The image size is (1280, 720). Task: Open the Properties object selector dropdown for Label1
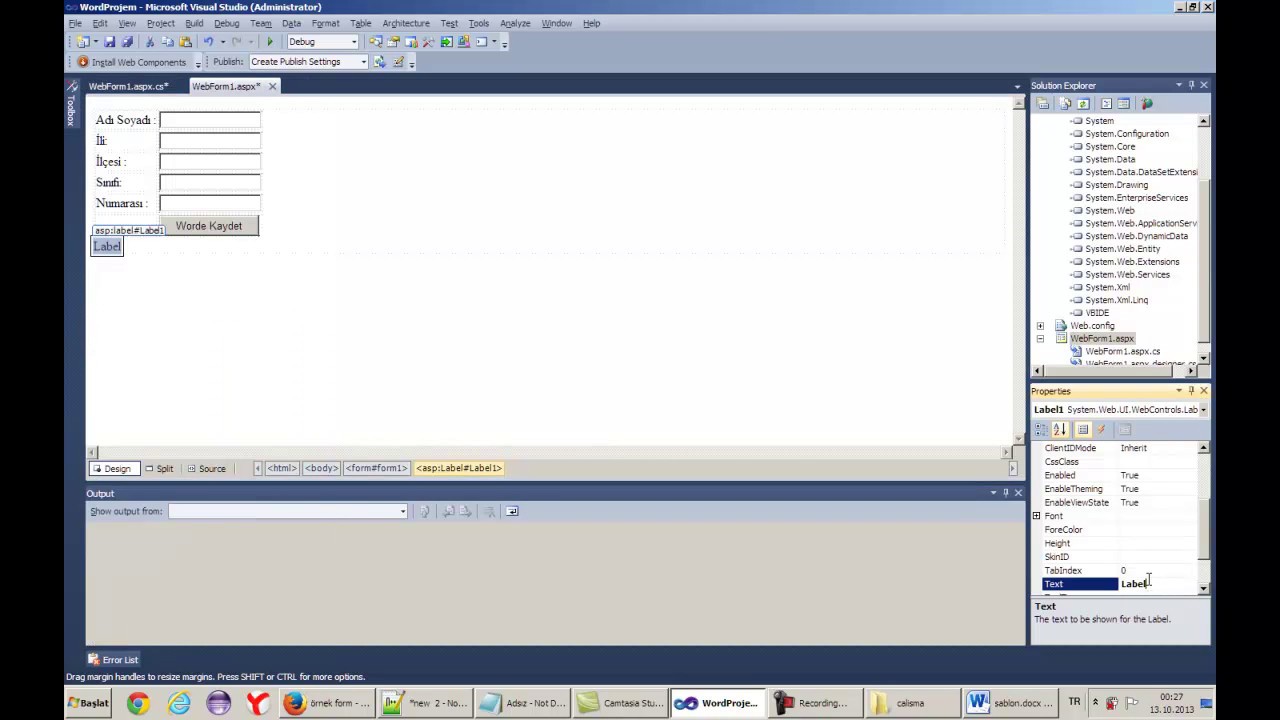[x=1203, y=410]
